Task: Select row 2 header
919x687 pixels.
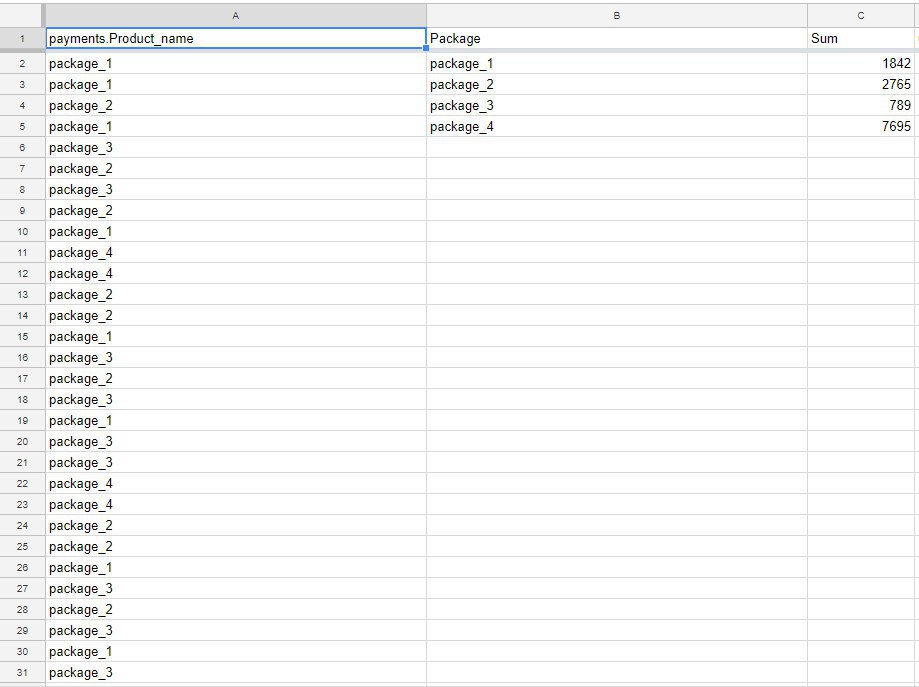Action: (x=22, y=63)
